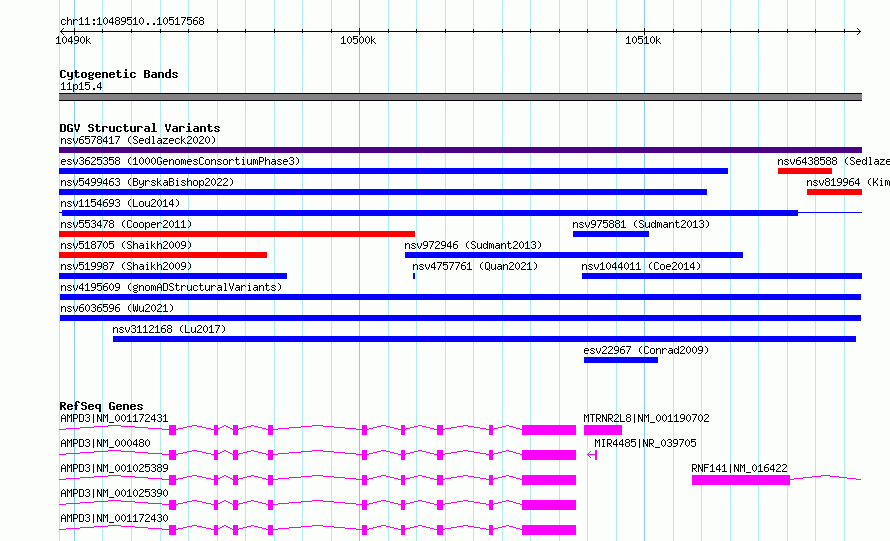
Task: Select the blue nsv972946 variant bar
Action: (x=574, y=255)
